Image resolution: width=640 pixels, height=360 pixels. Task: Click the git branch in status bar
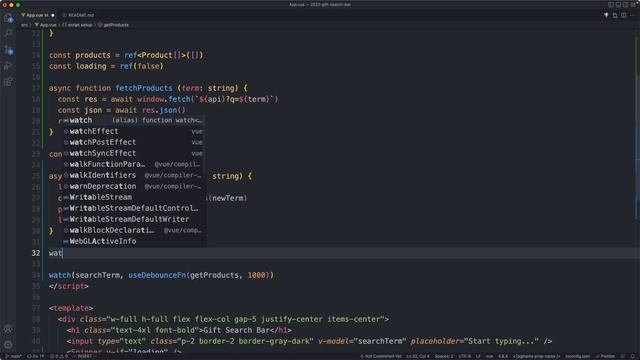[x=14, y=356]
